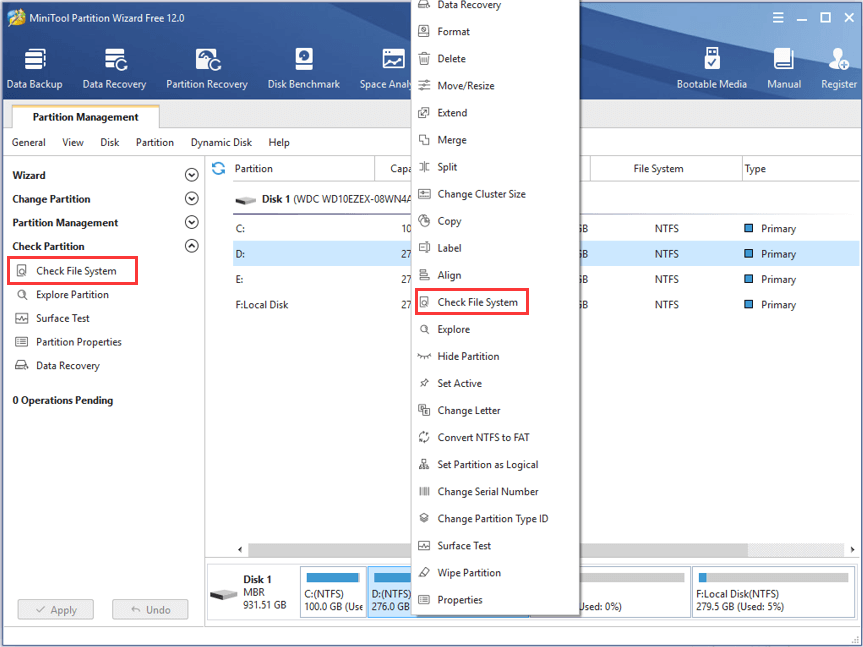Create Bootable Media
The height and width of the screenshot is (647, 863).
pyautogui.click(x=712, y=69)
